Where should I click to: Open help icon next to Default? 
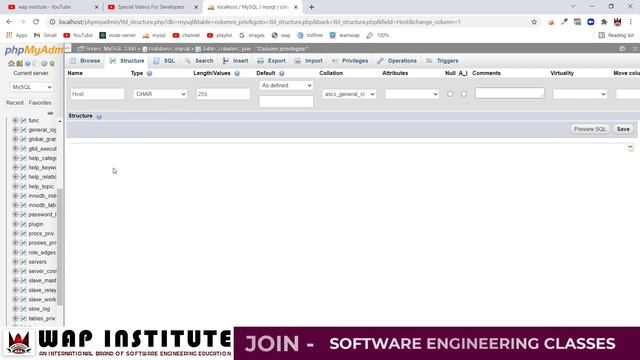282,73
